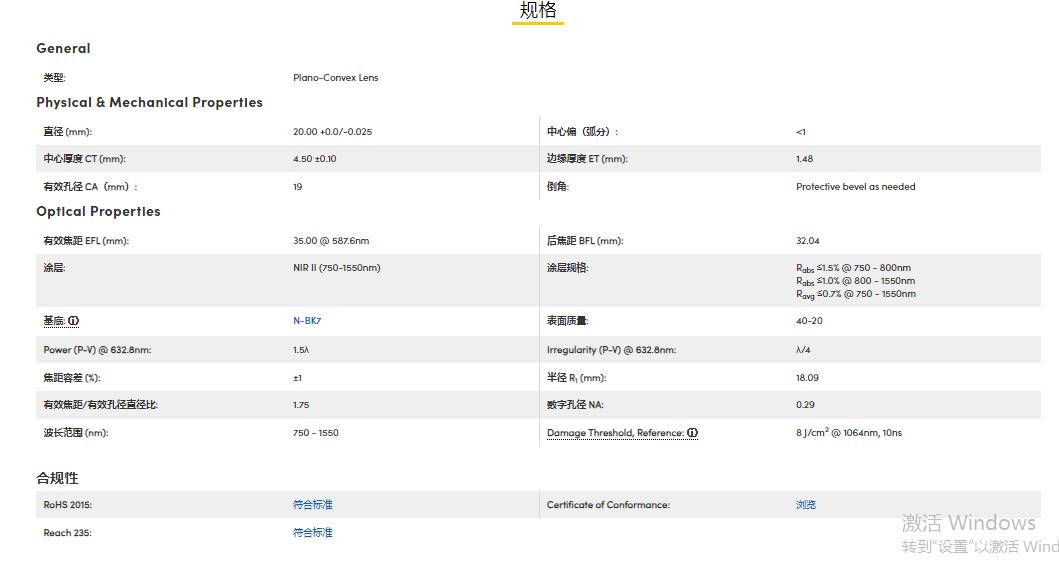Click the Optical Properties heading
Image resolution: width=1059 pixels, height=561 pixels.
pyautogui.click(x=99, y=211)
